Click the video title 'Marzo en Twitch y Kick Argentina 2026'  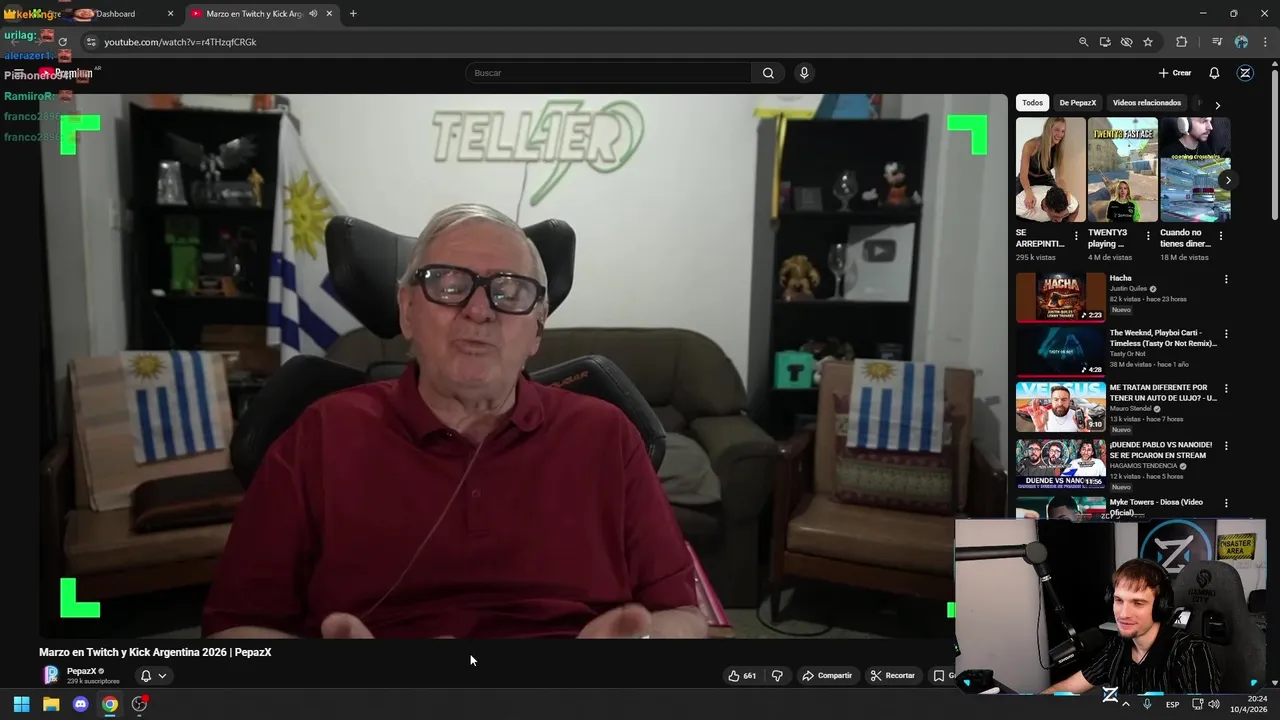(155, 652)
